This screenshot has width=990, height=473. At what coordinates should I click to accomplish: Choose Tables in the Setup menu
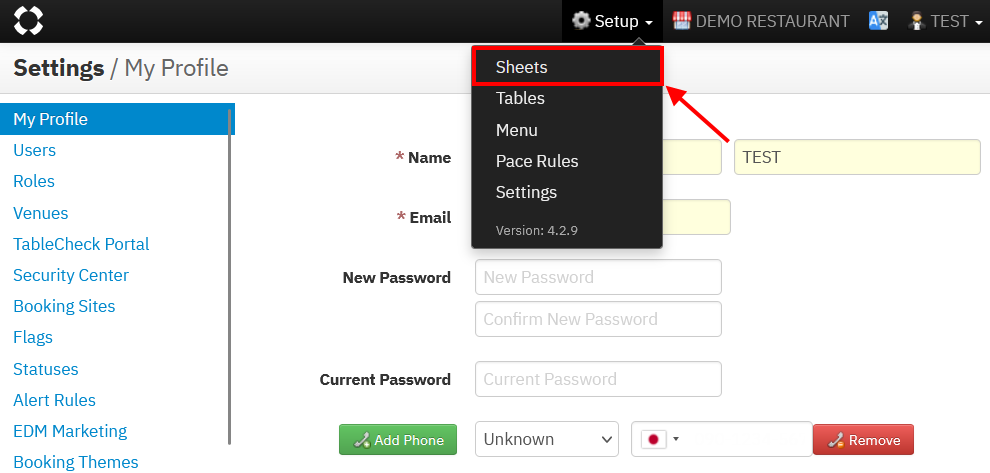point(520,98)
